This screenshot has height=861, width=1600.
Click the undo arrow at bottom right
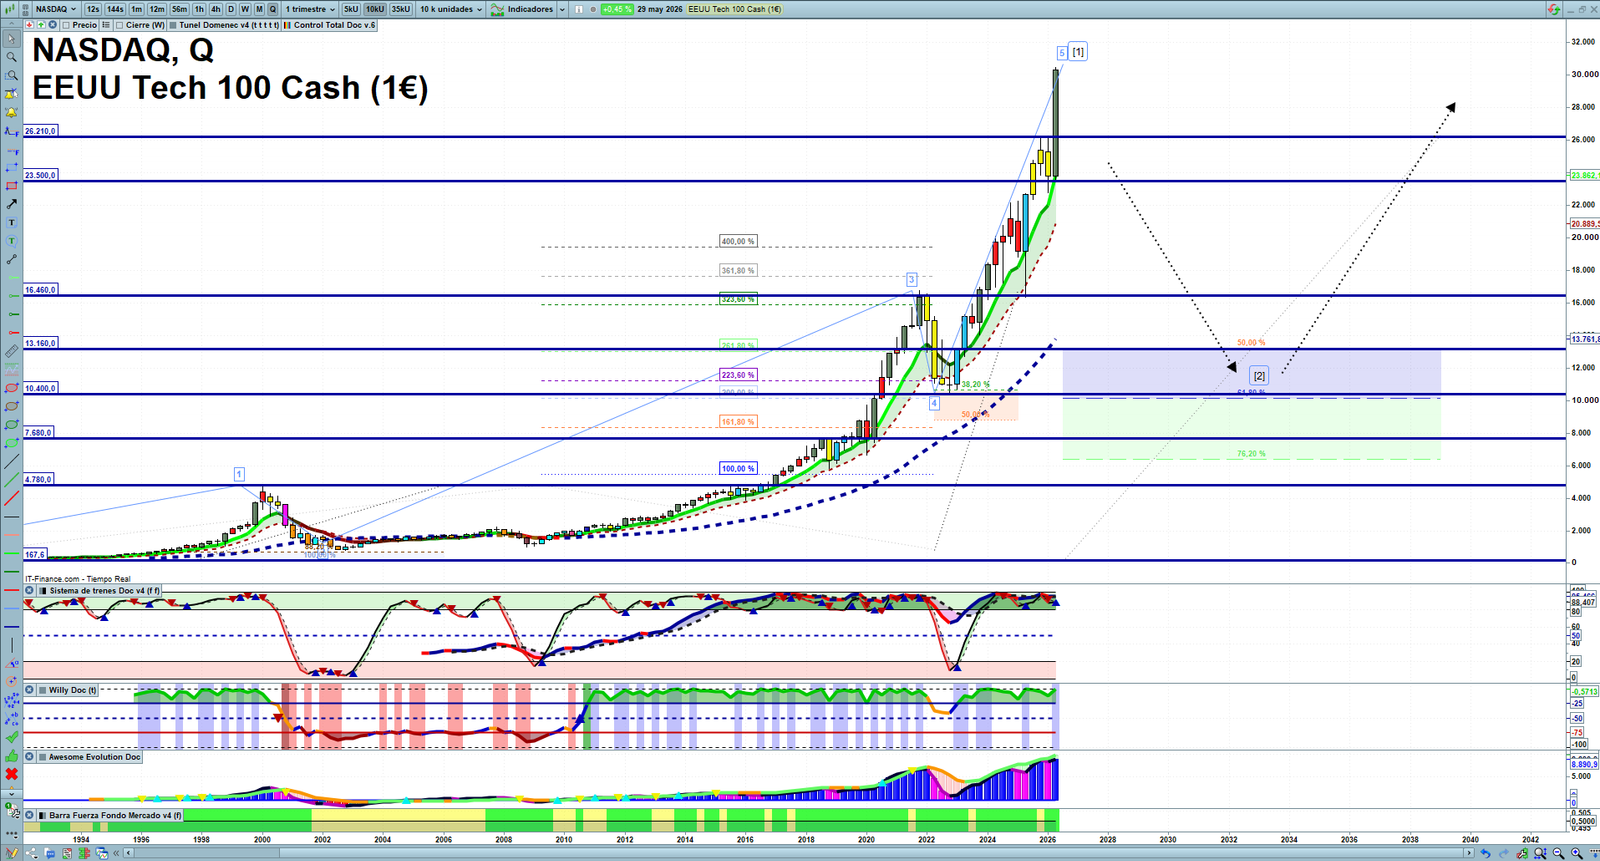click(1486, 853)
